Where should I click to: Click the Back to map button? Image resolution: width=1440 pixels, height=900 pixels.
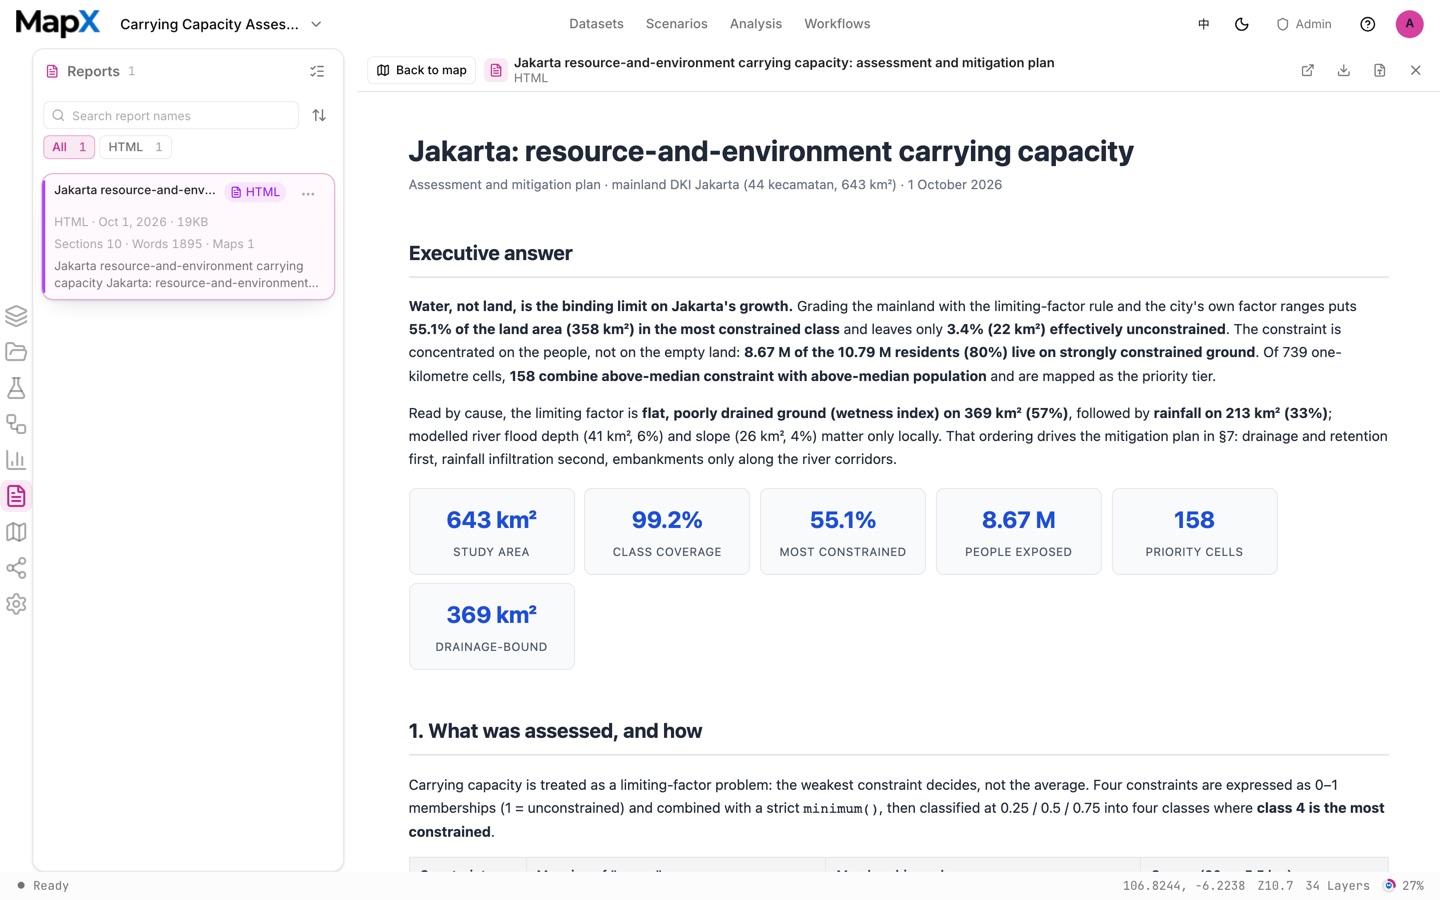click(x=422, y=70)
